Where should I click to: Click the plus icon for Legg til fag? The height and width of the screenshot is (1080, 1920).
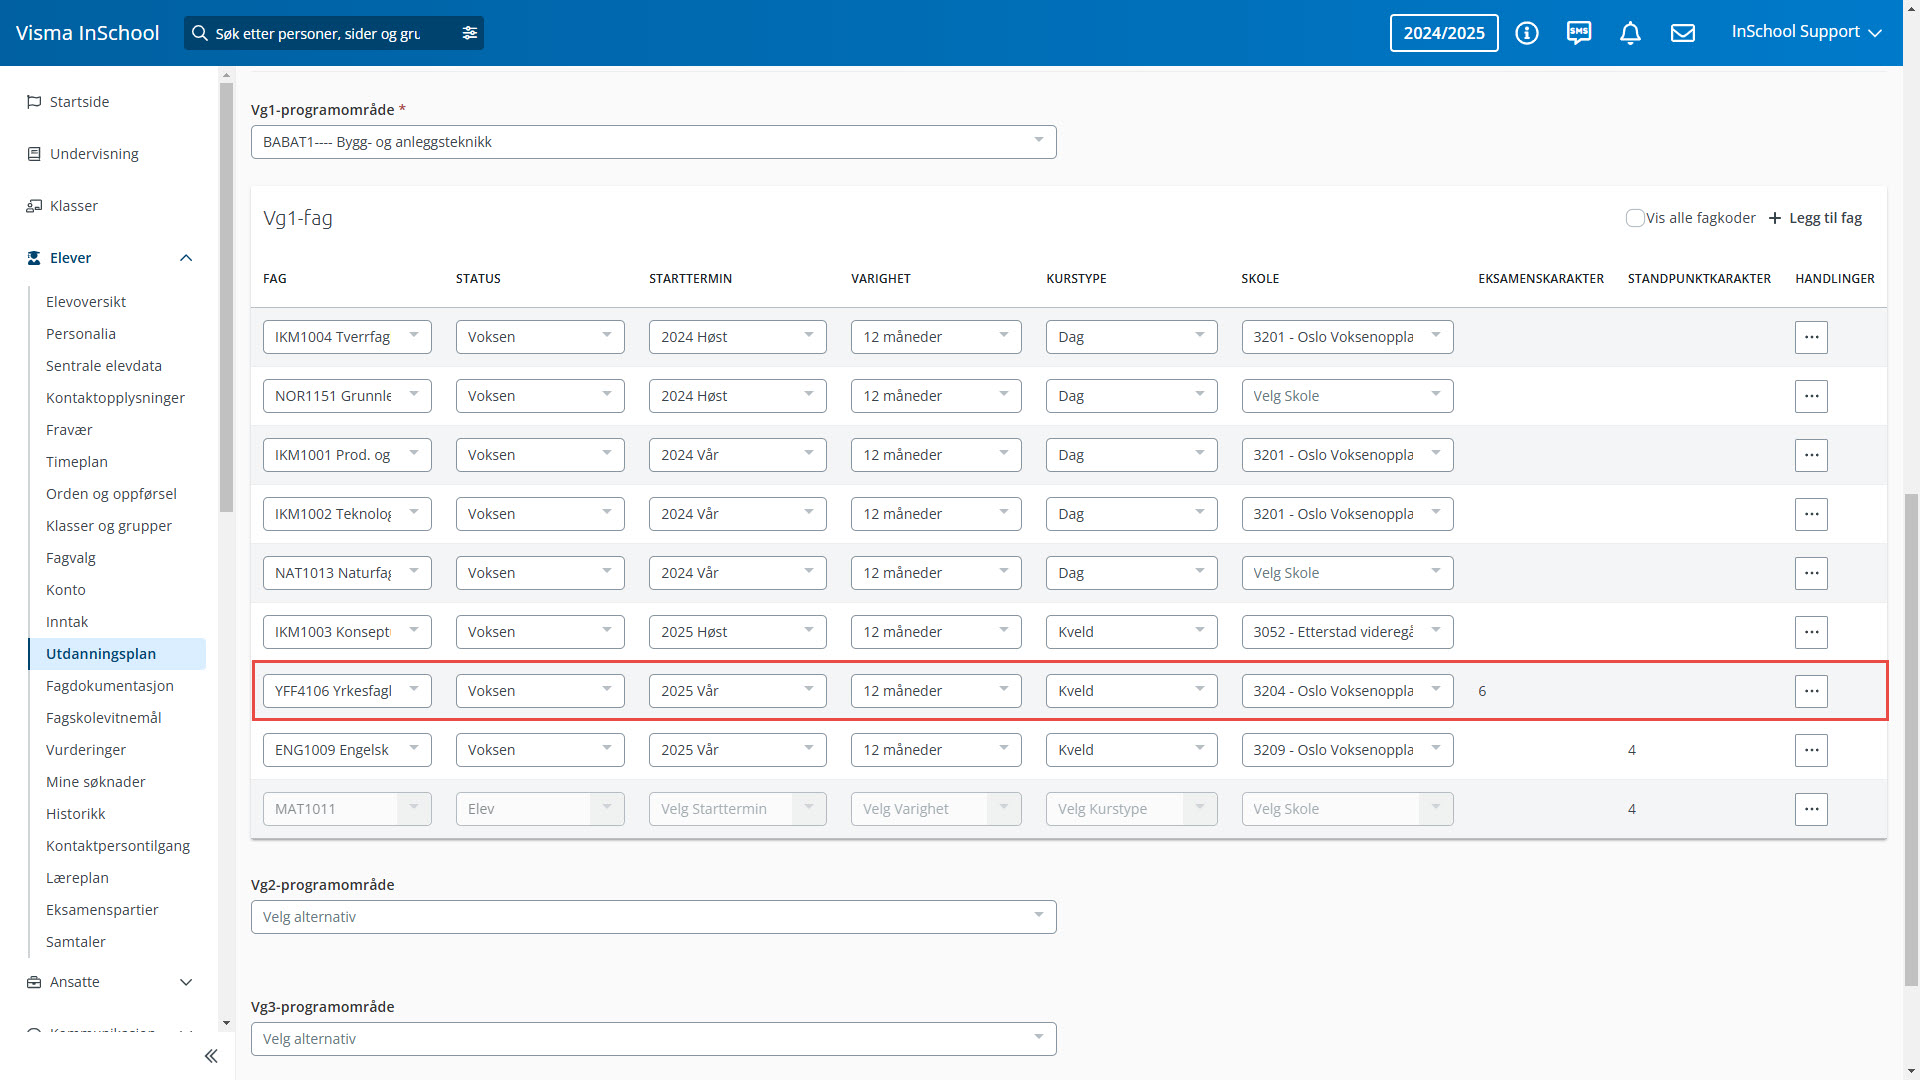tap(1775, 218)
